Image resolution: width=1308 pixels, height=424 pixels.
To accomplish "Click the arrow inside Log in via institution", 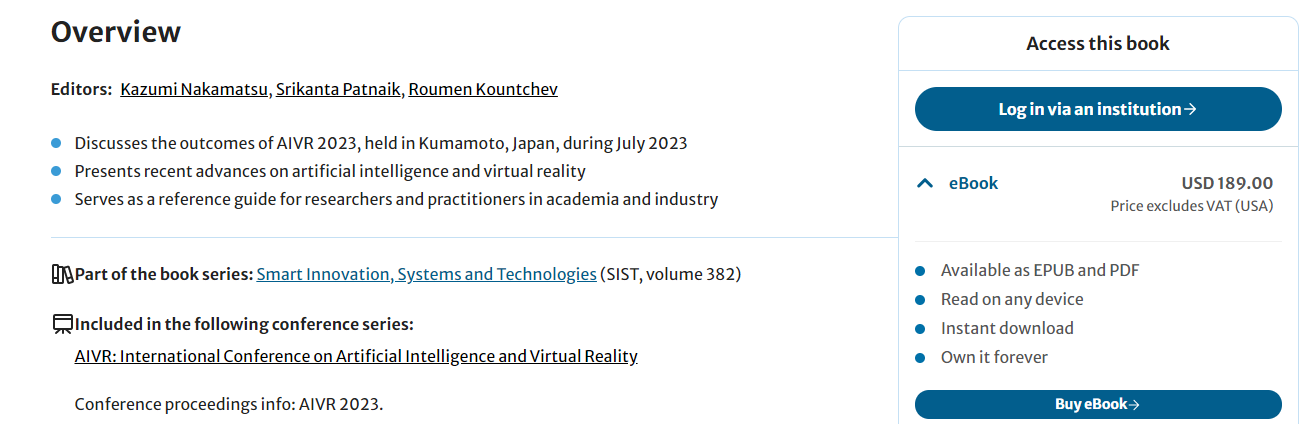I will tap(1190, 109).
